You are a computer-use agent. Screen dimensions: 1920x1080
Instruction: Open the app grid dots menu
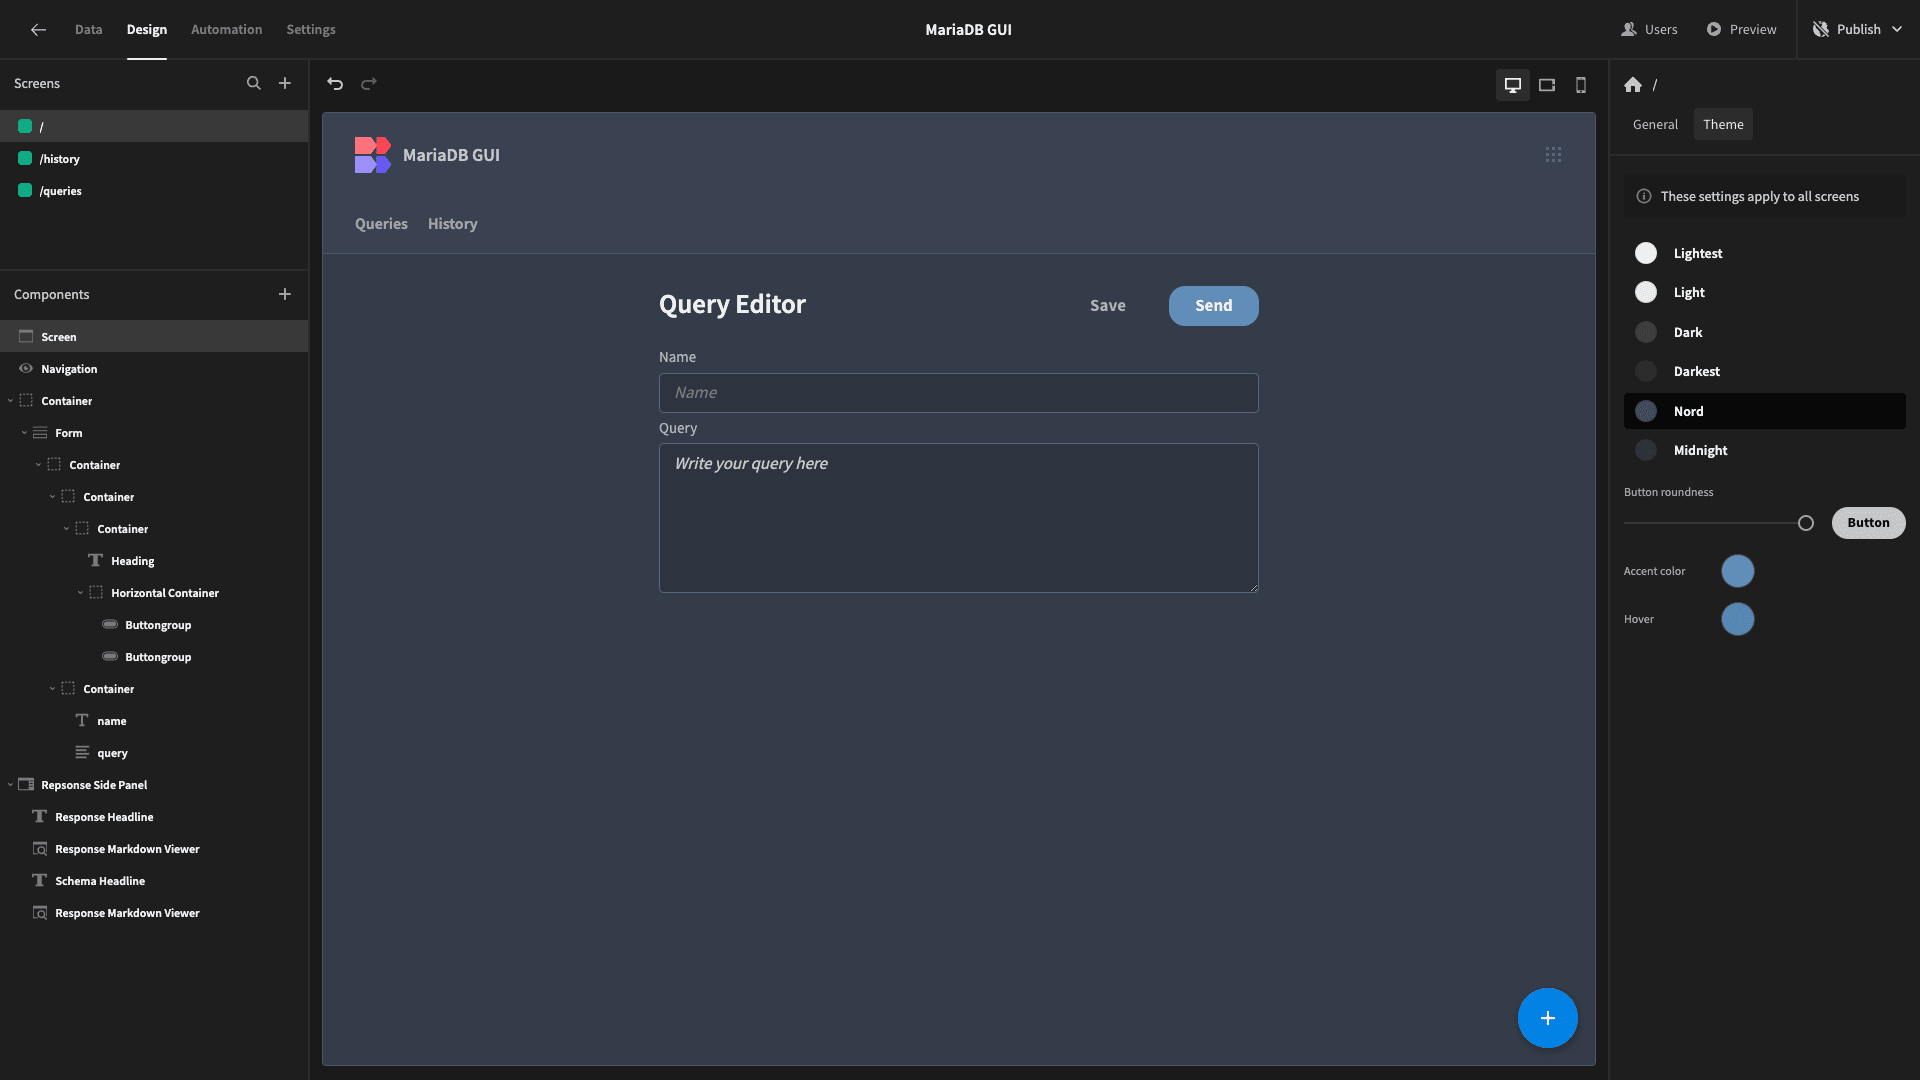[x=1553, y=155]
